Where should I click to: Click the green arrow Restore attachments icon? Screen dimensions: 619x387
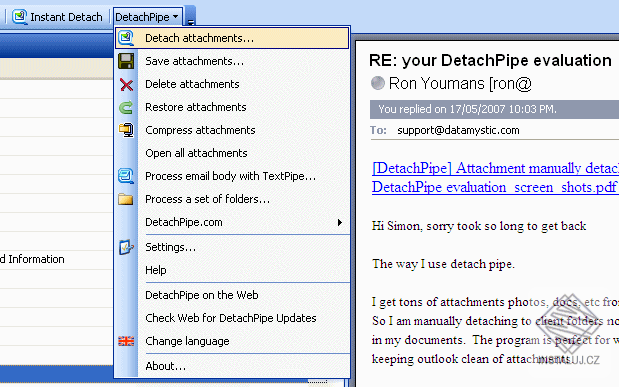coord(126,107)
